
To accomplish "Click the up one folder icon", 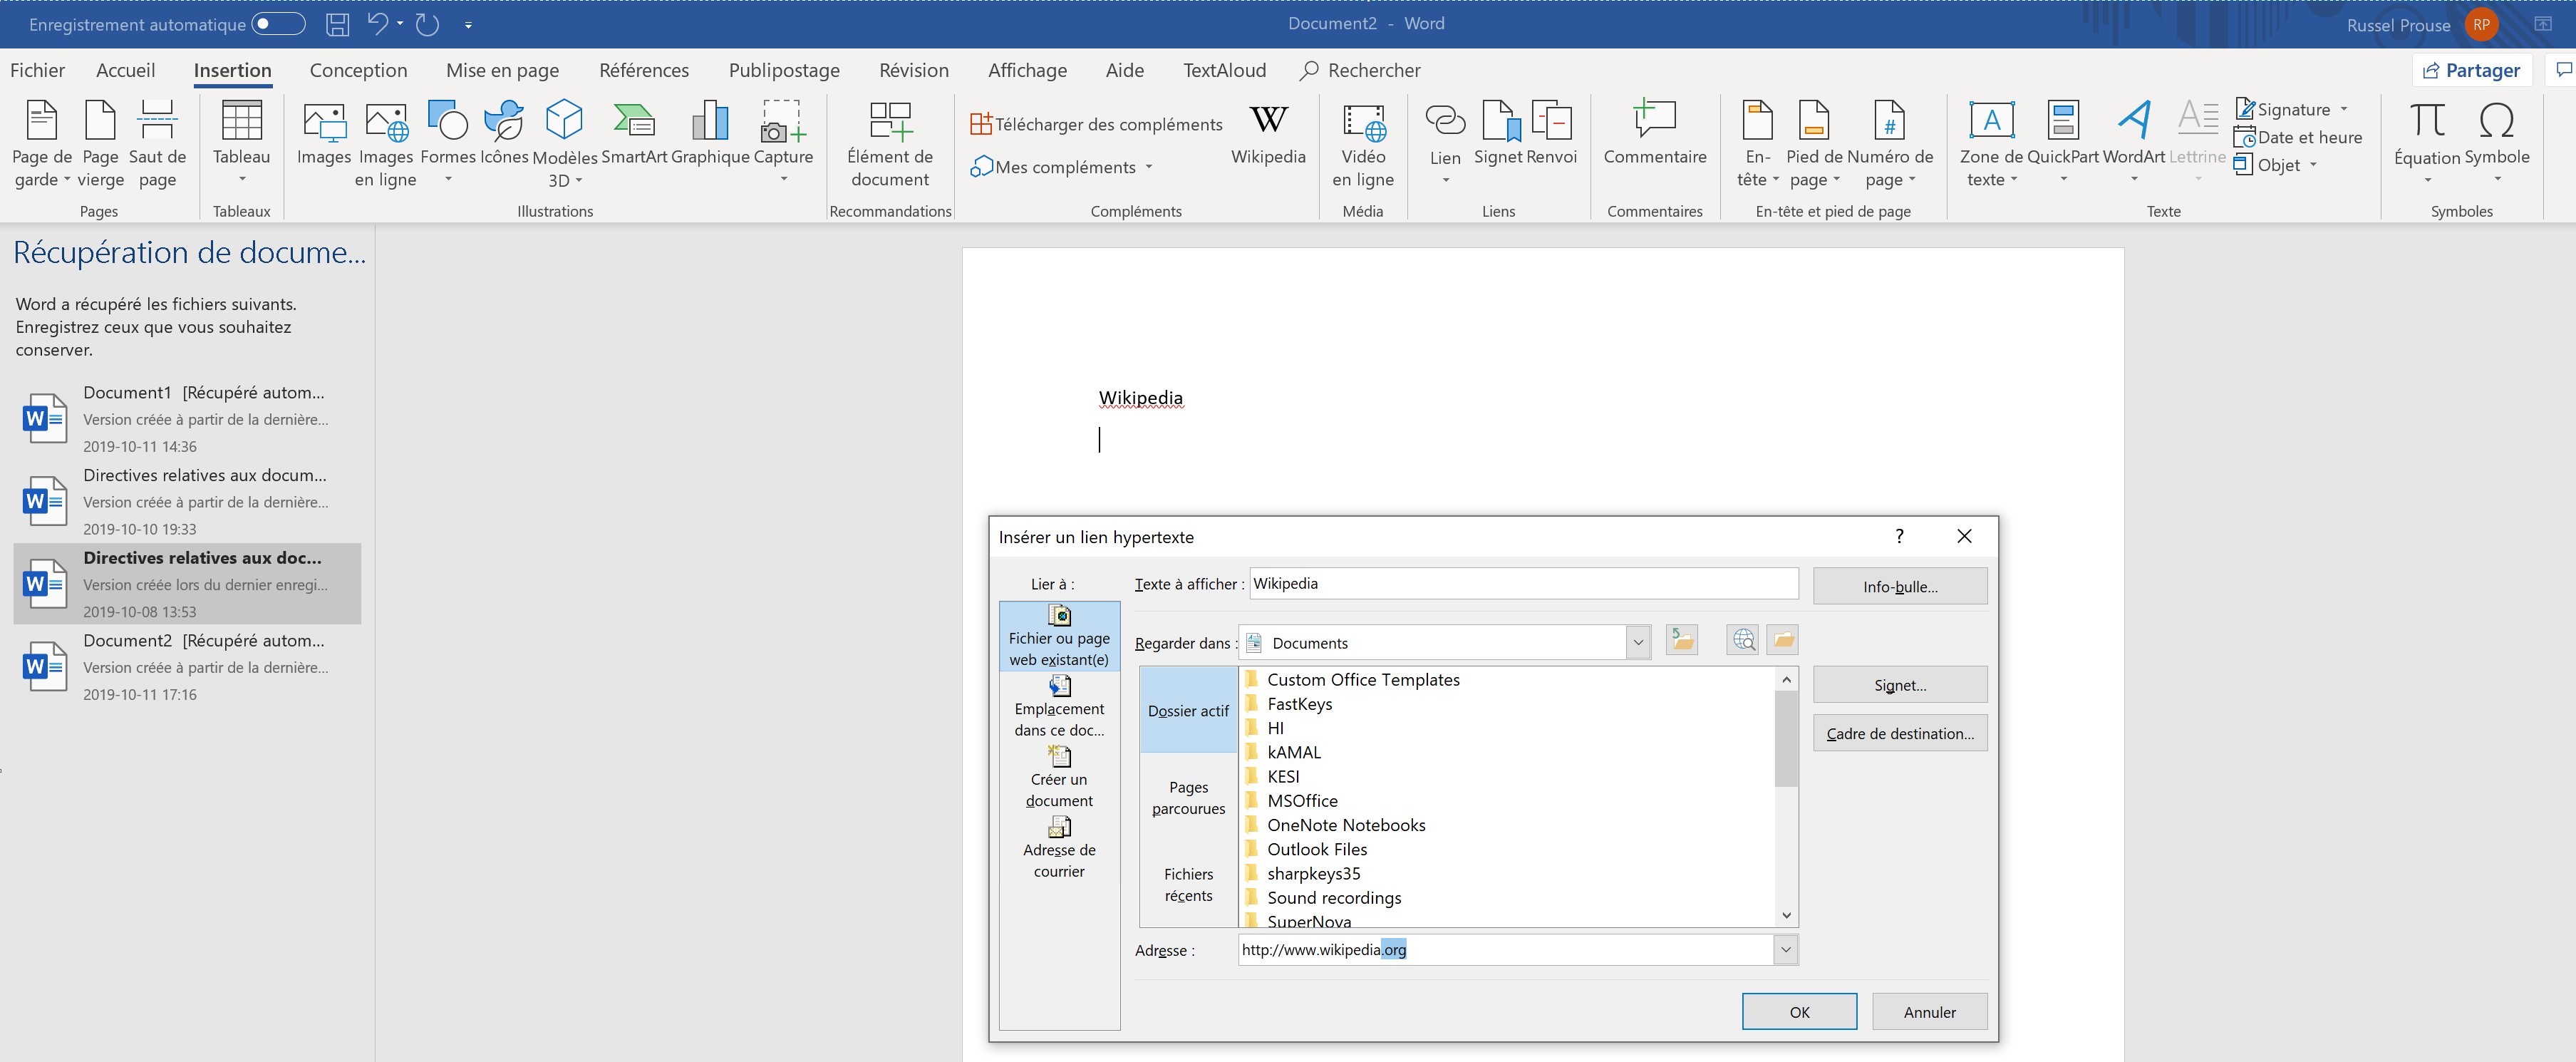I will 1682,640.
